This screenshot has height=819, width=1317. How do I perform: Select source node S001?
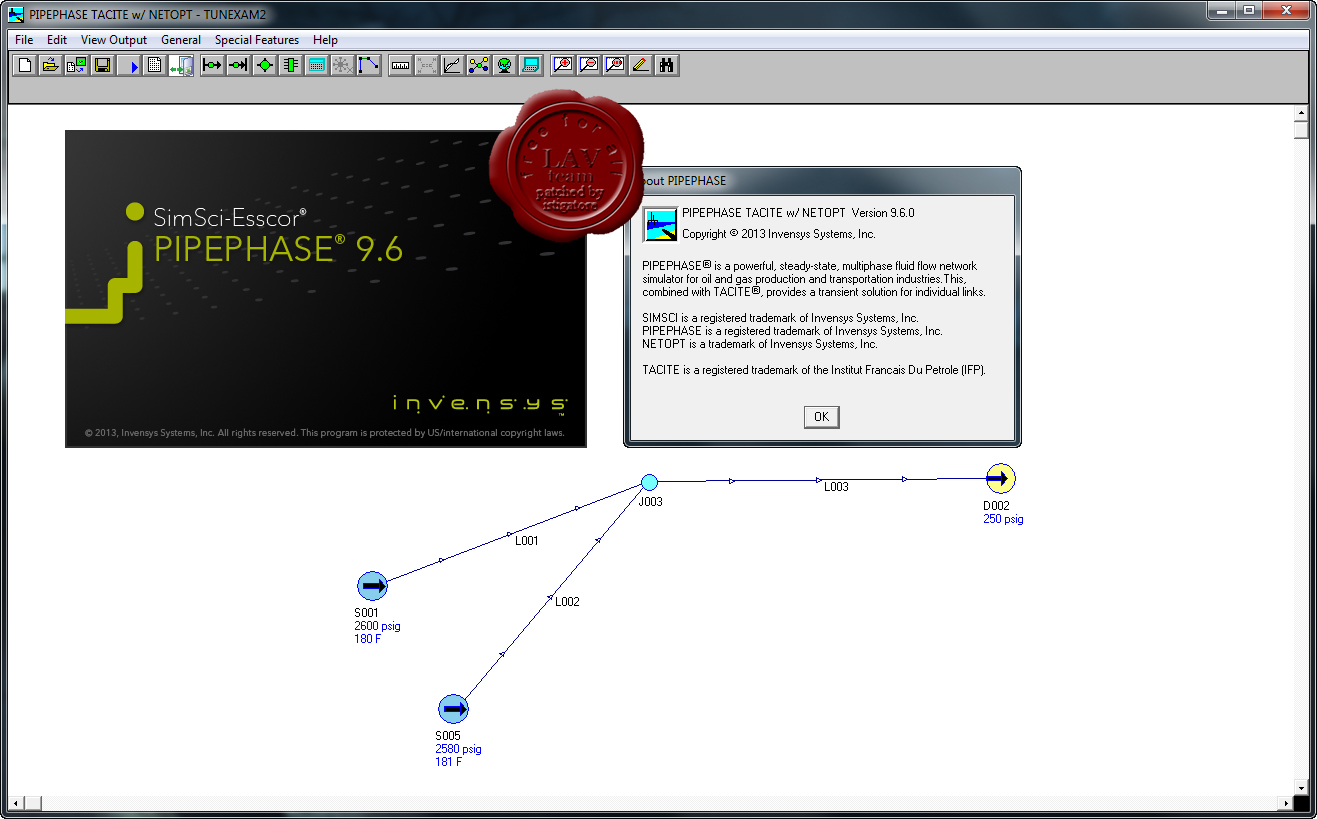click(x=372, y=587)
